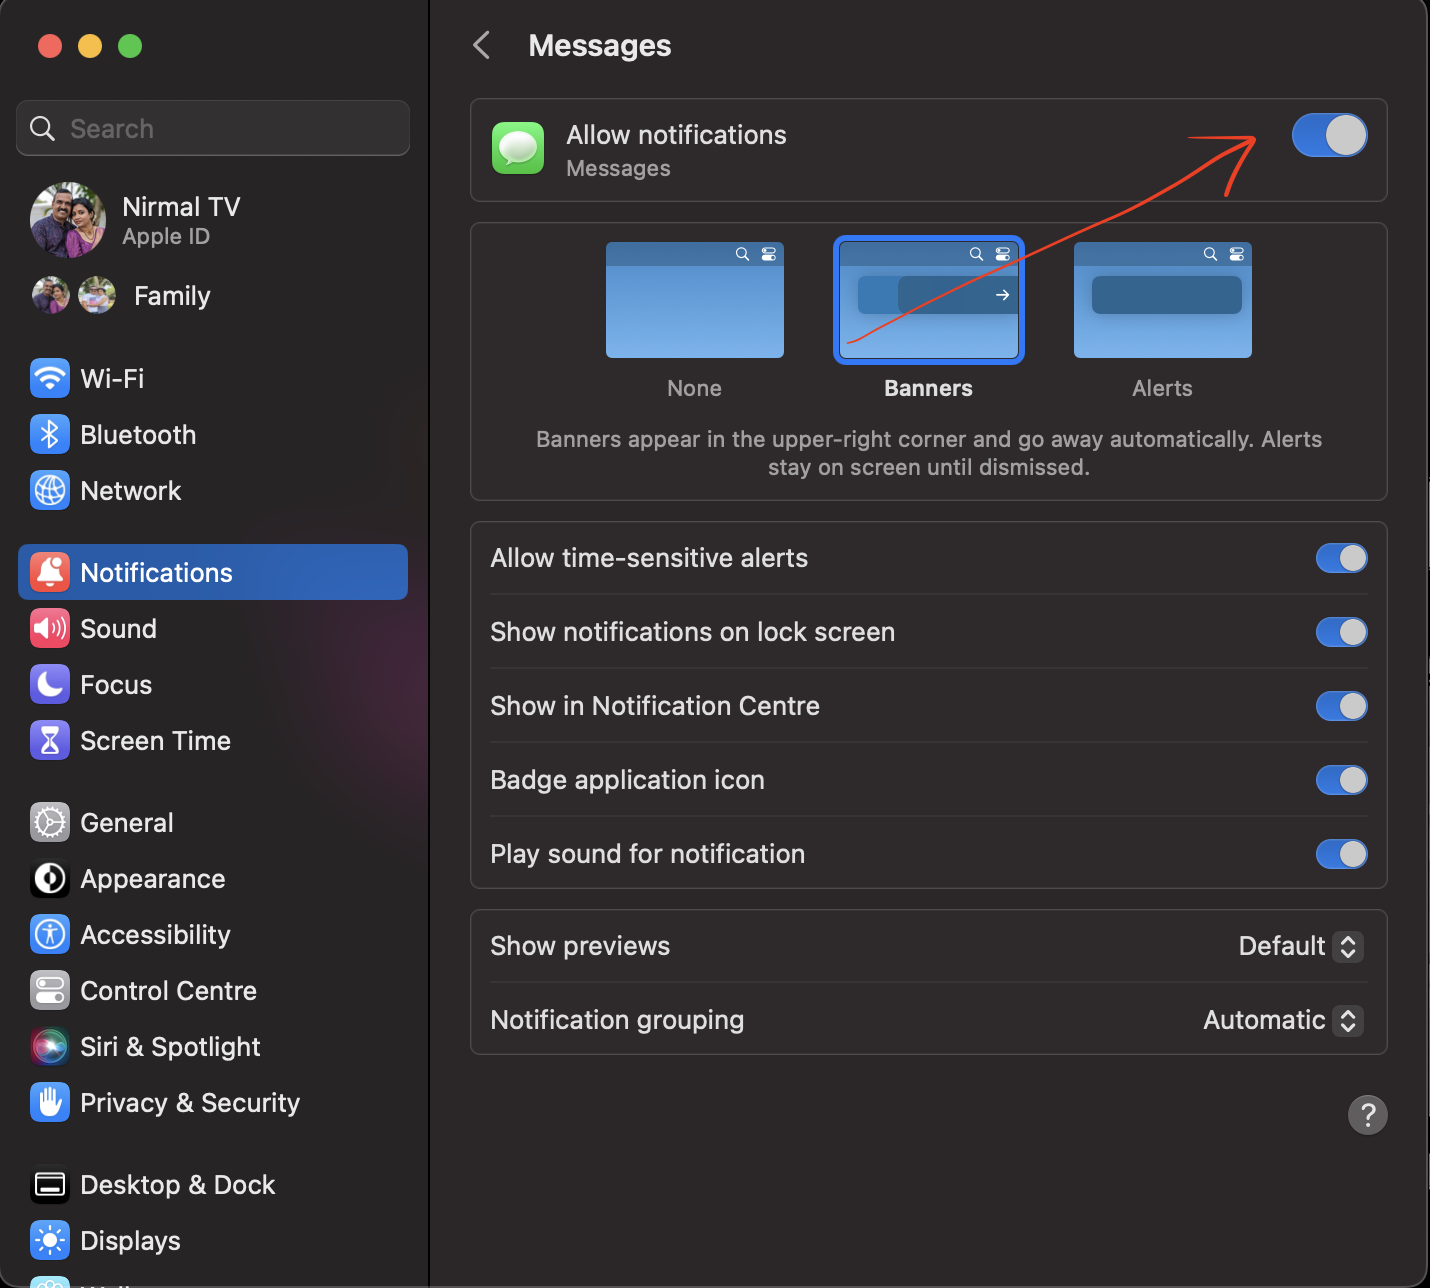Toggle Play sound for notification switch
Image resolution: width=1430 pixels, height=1288 pixels.
coord(1341,854)
